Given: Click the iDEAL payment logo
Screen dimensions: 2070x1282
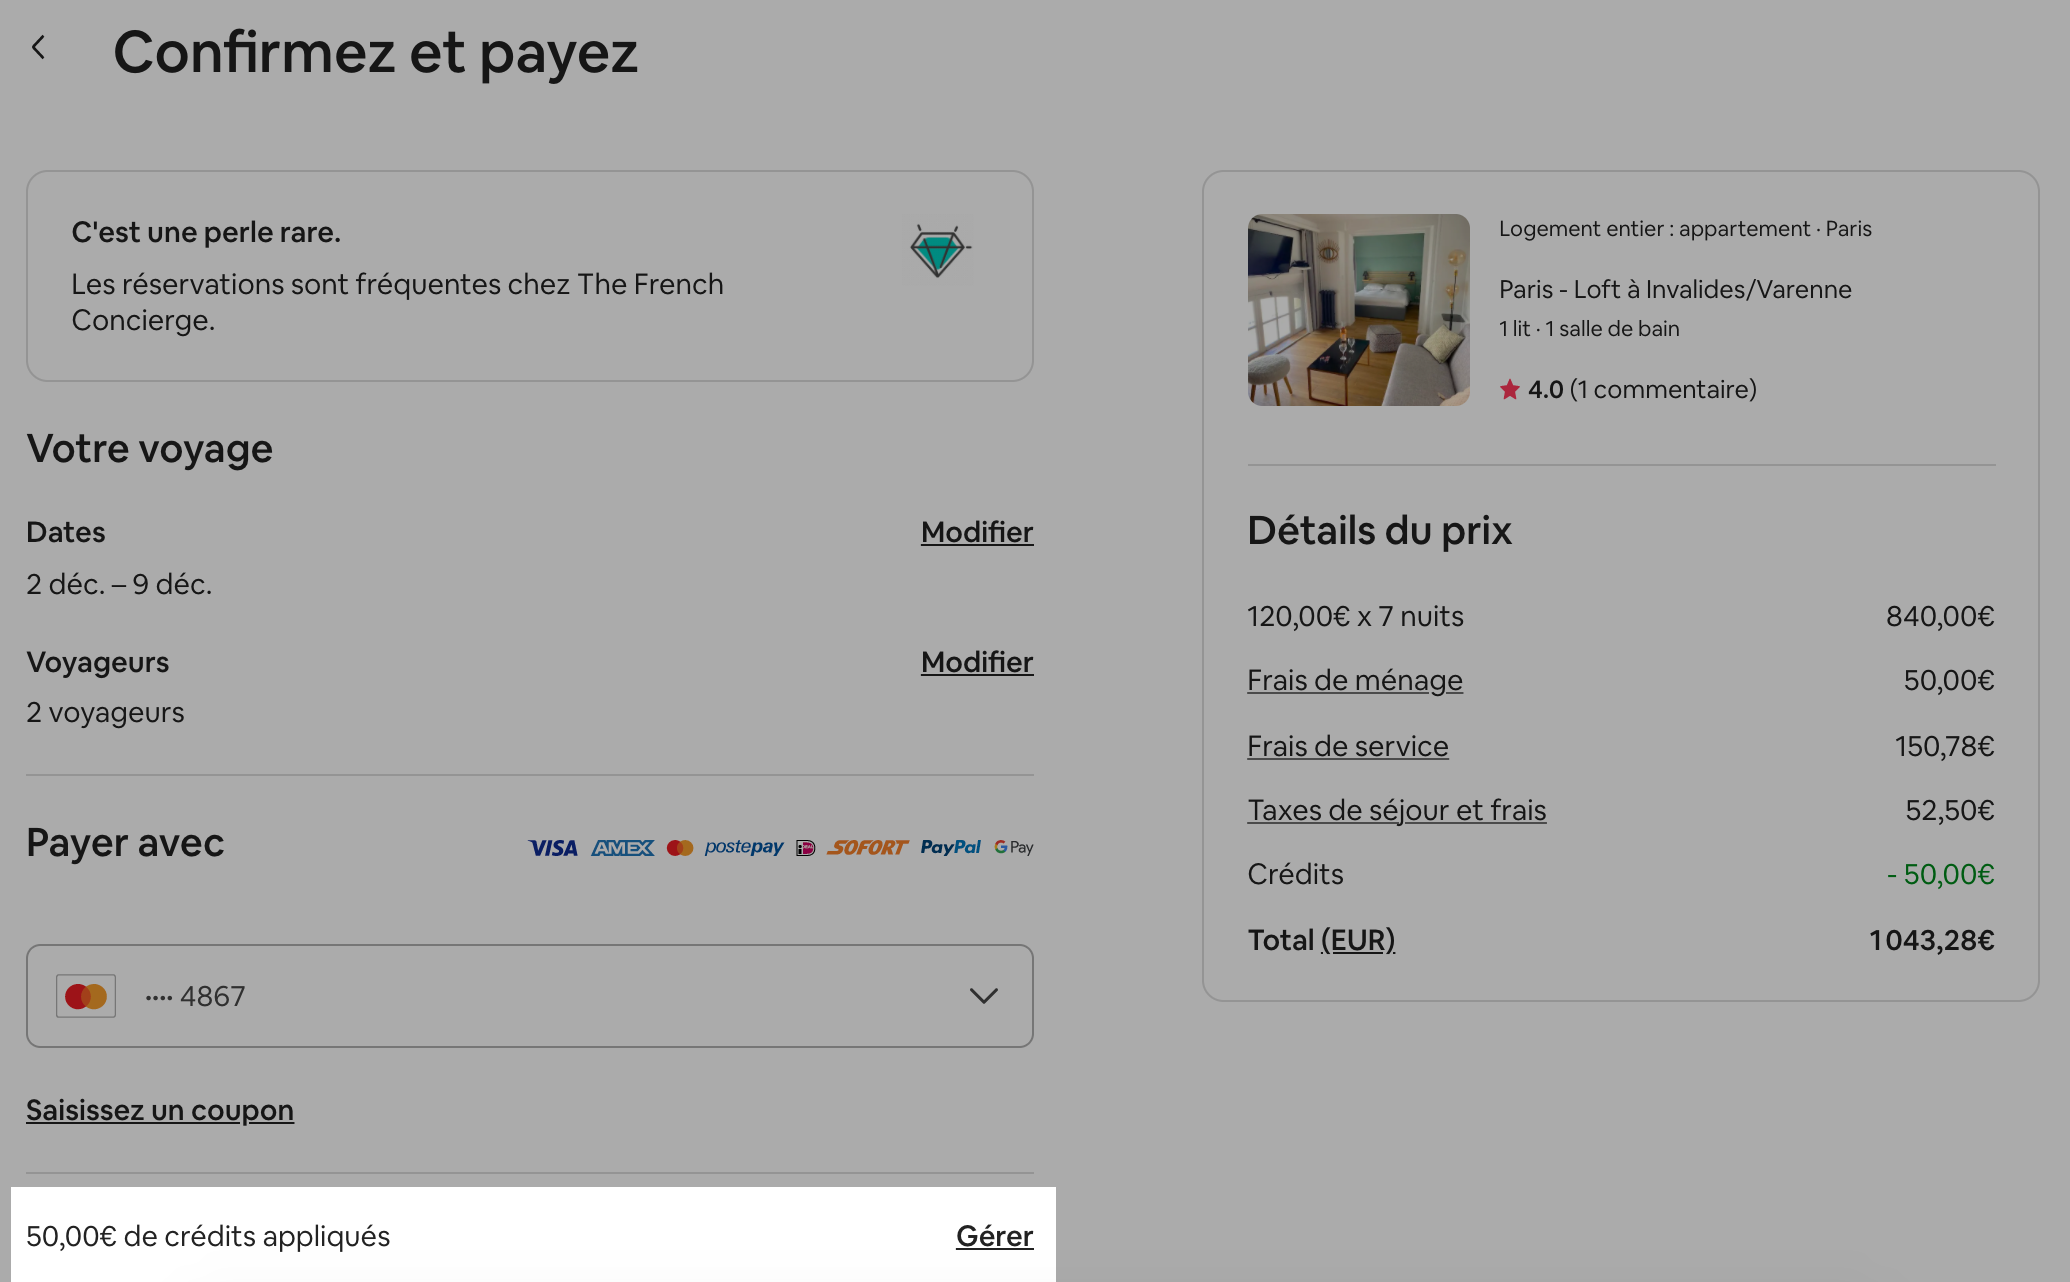Looking at the screenshot, I should tap(806, 848).
